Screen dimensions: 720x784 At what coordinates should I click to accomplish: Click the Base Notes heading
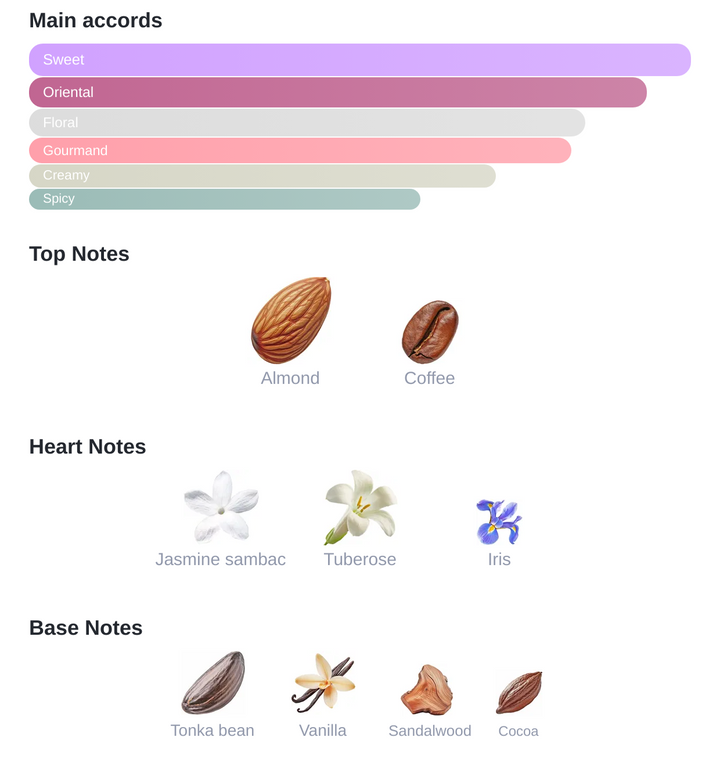click(x=86, y=628)
